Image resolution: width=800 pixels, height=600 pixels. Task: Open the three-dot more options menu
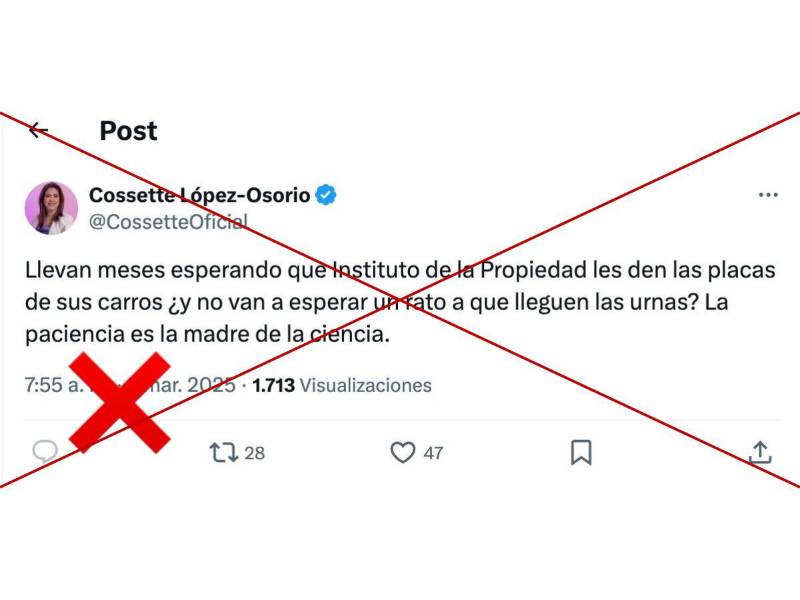(768, 194)
